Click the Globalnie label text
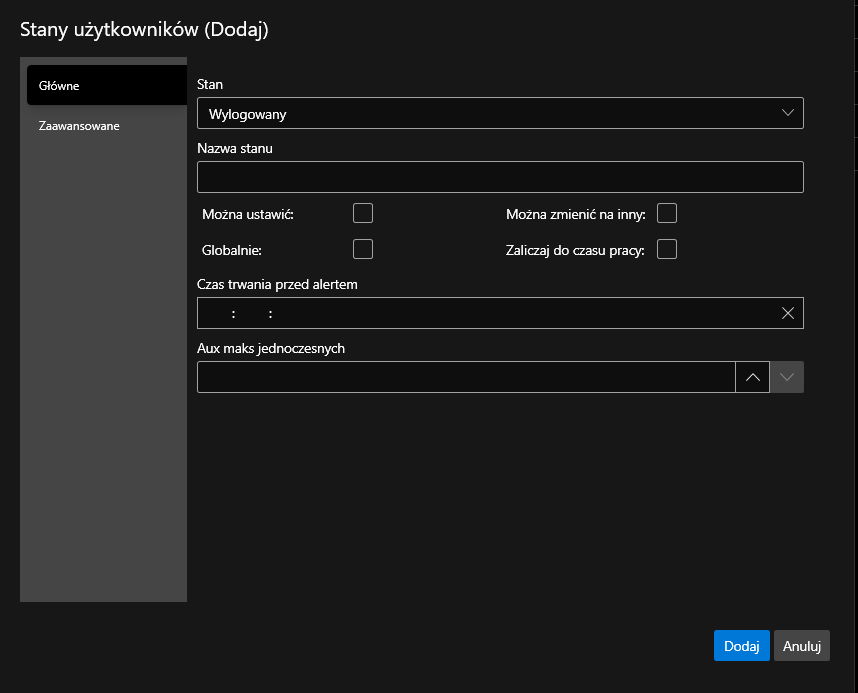Viewport: 858px width, 693px height. (231, 250)
